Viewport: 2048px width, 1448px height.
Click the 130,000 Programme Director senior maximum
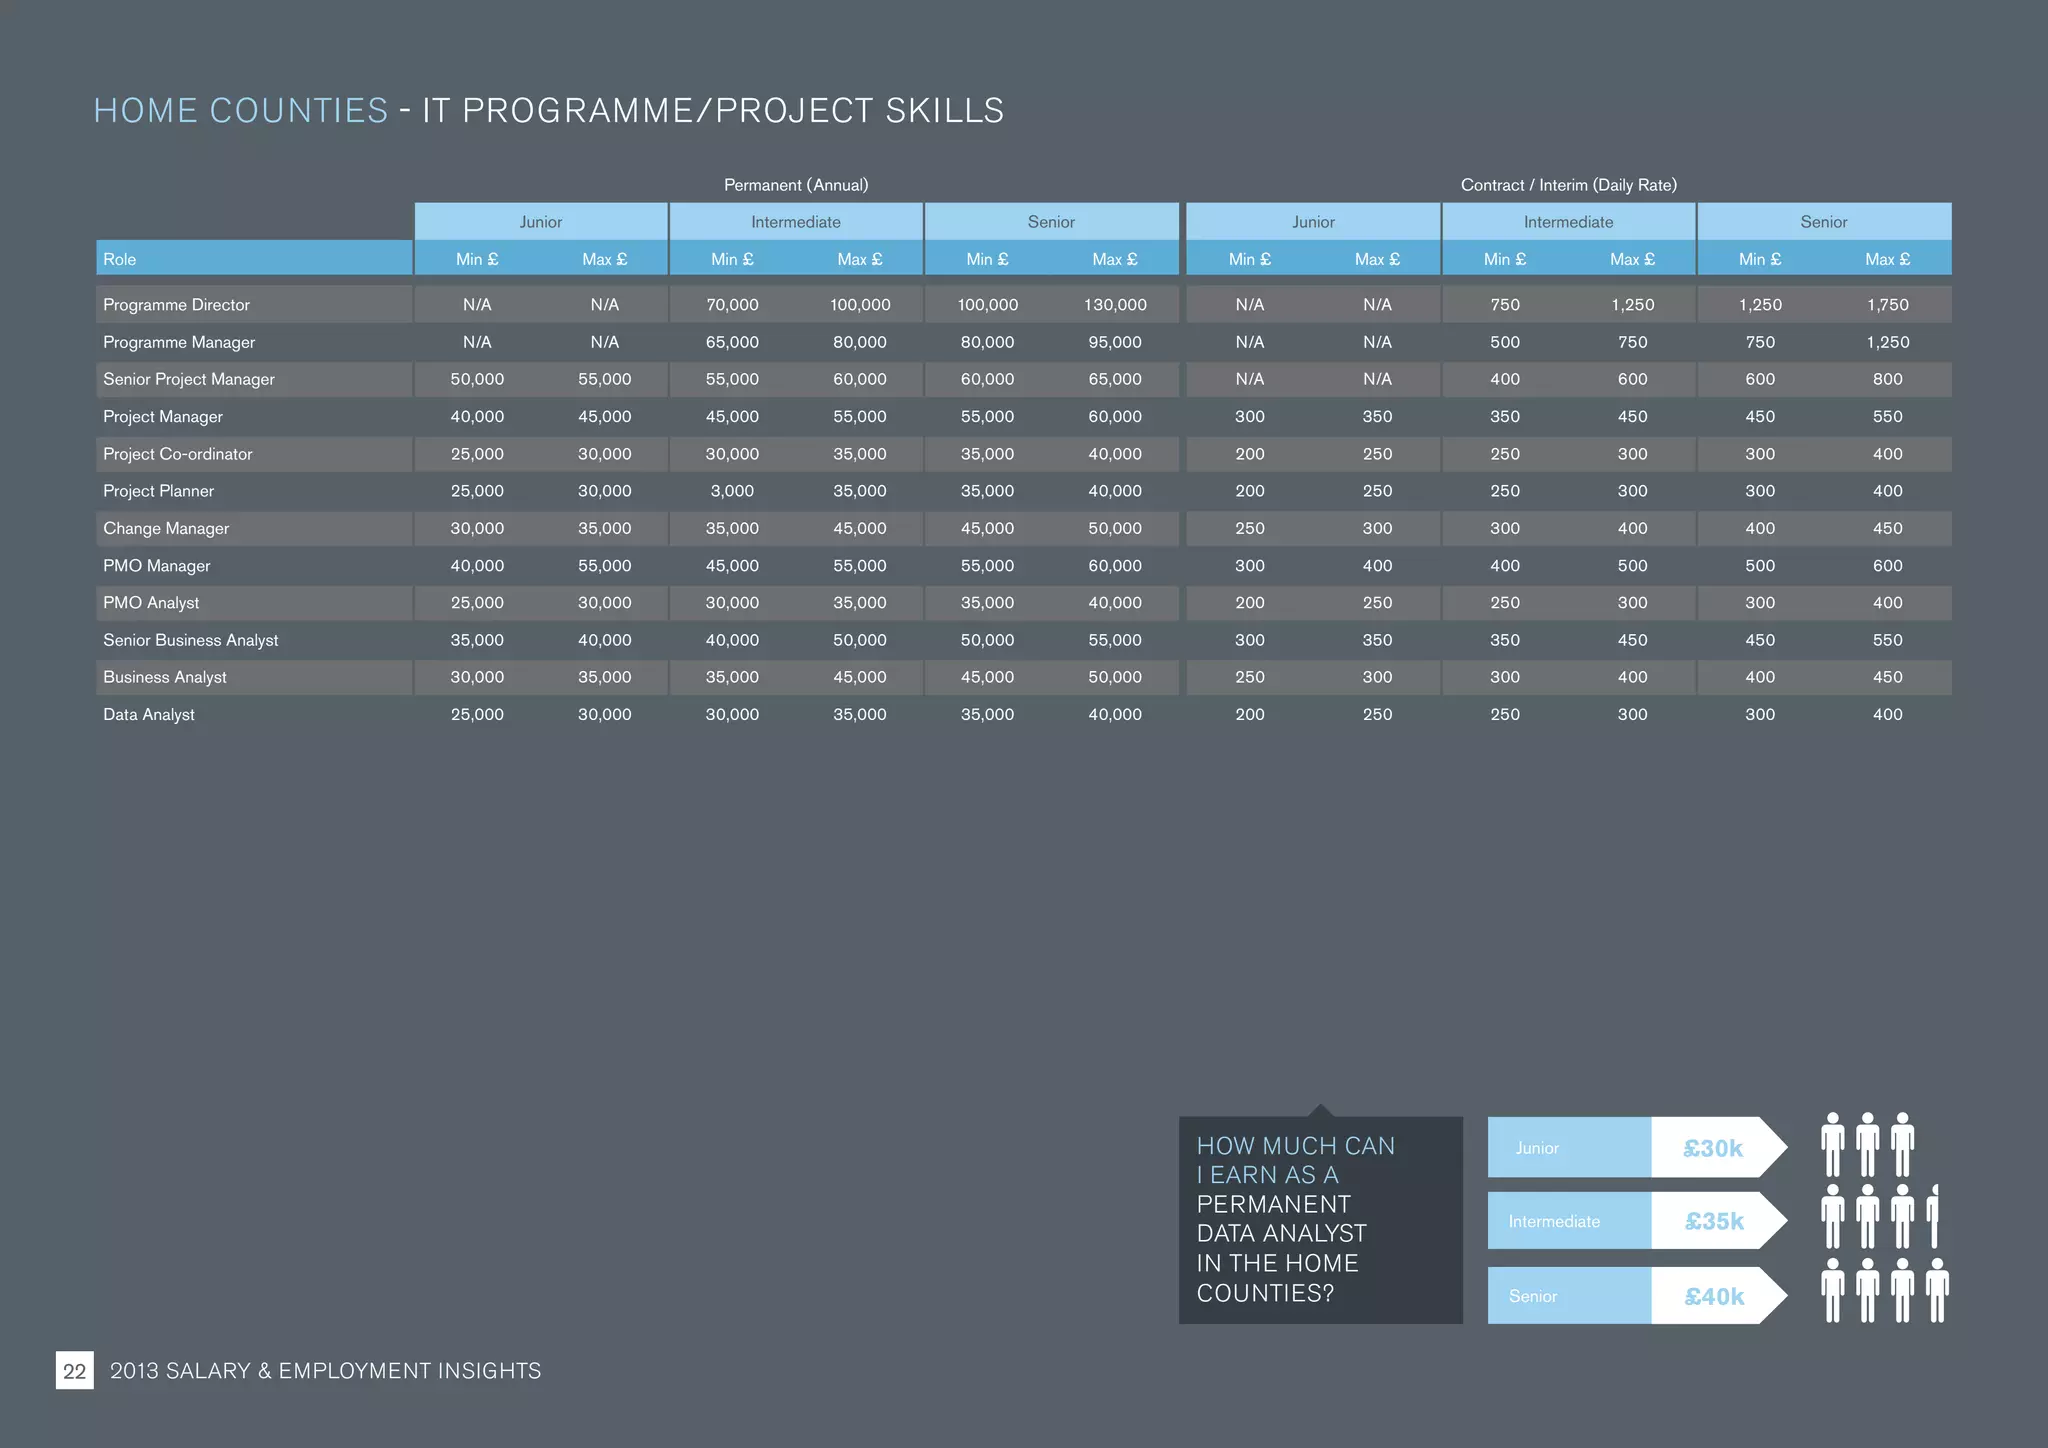(x=1115, y=305)
